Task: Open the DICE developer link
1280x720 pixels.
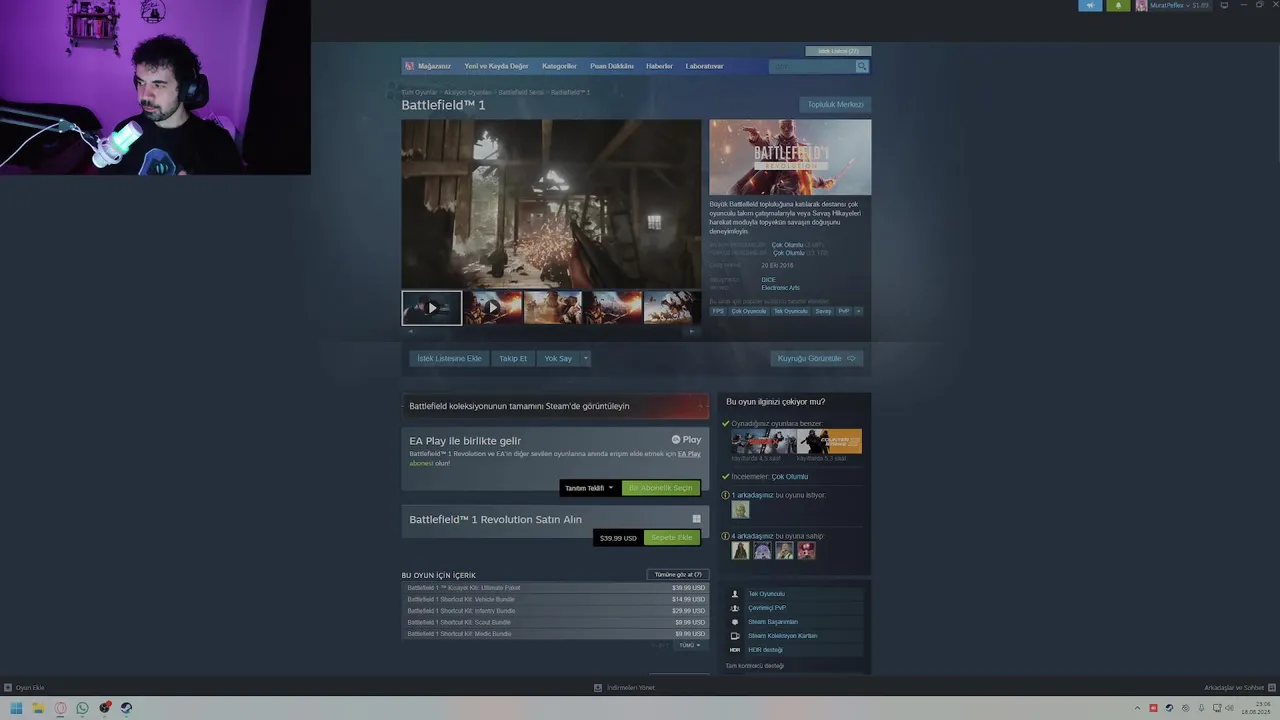Action: [768, 280]
